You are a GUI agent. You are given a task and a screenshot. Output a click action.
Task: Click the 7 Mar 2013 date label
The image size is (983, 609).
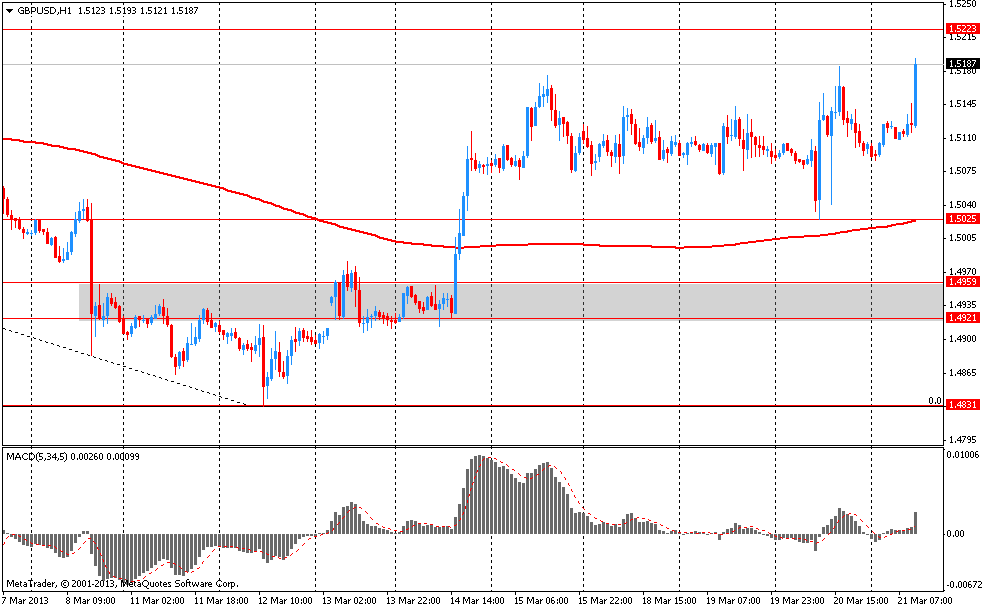click(x=26, y=599)
